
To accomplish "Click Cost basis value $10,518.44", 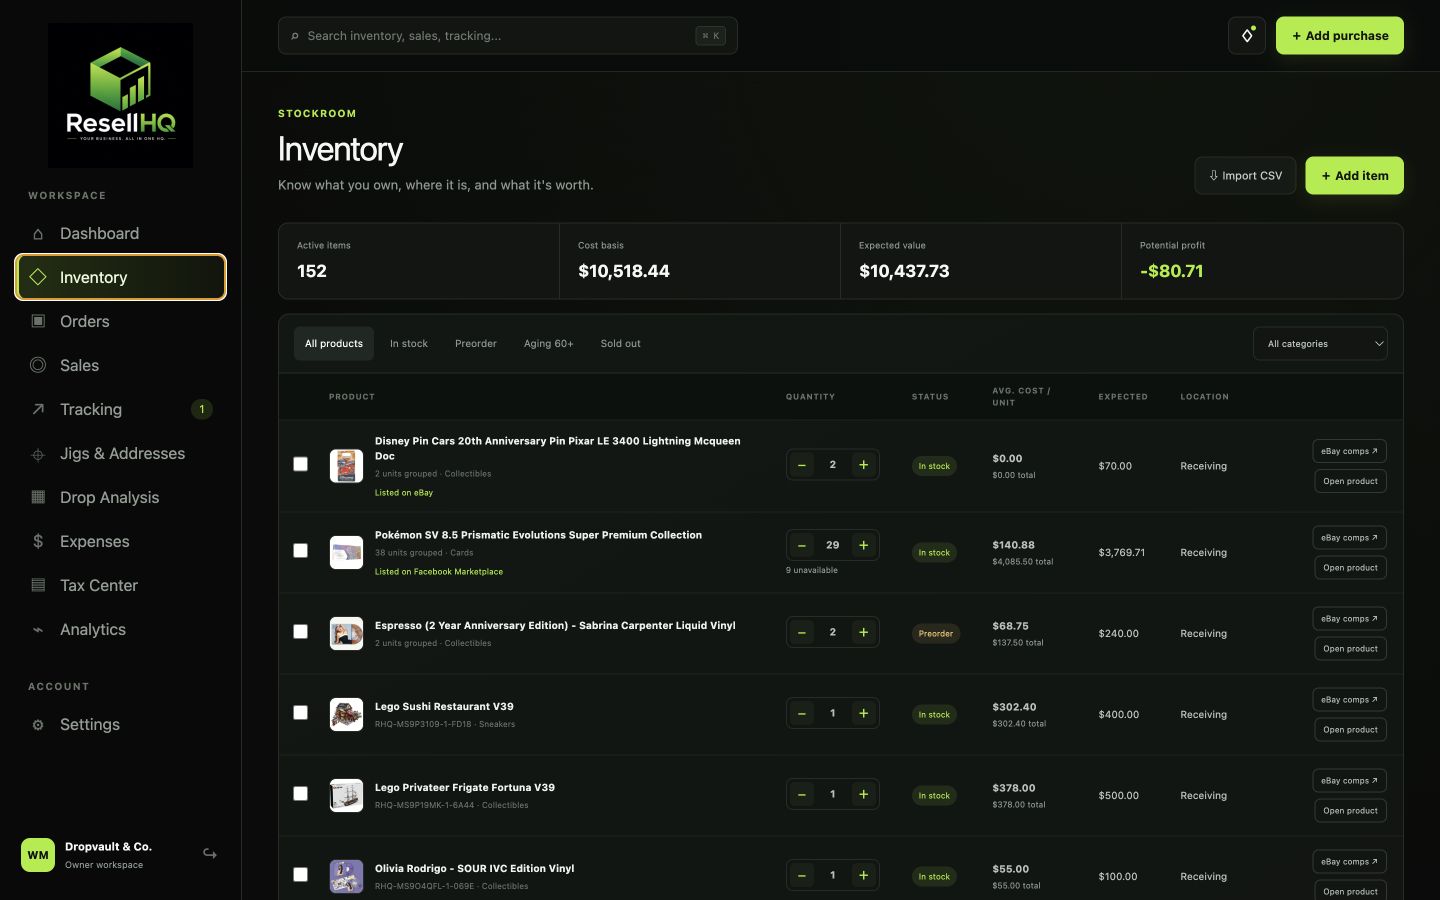I will coord(624,271).
